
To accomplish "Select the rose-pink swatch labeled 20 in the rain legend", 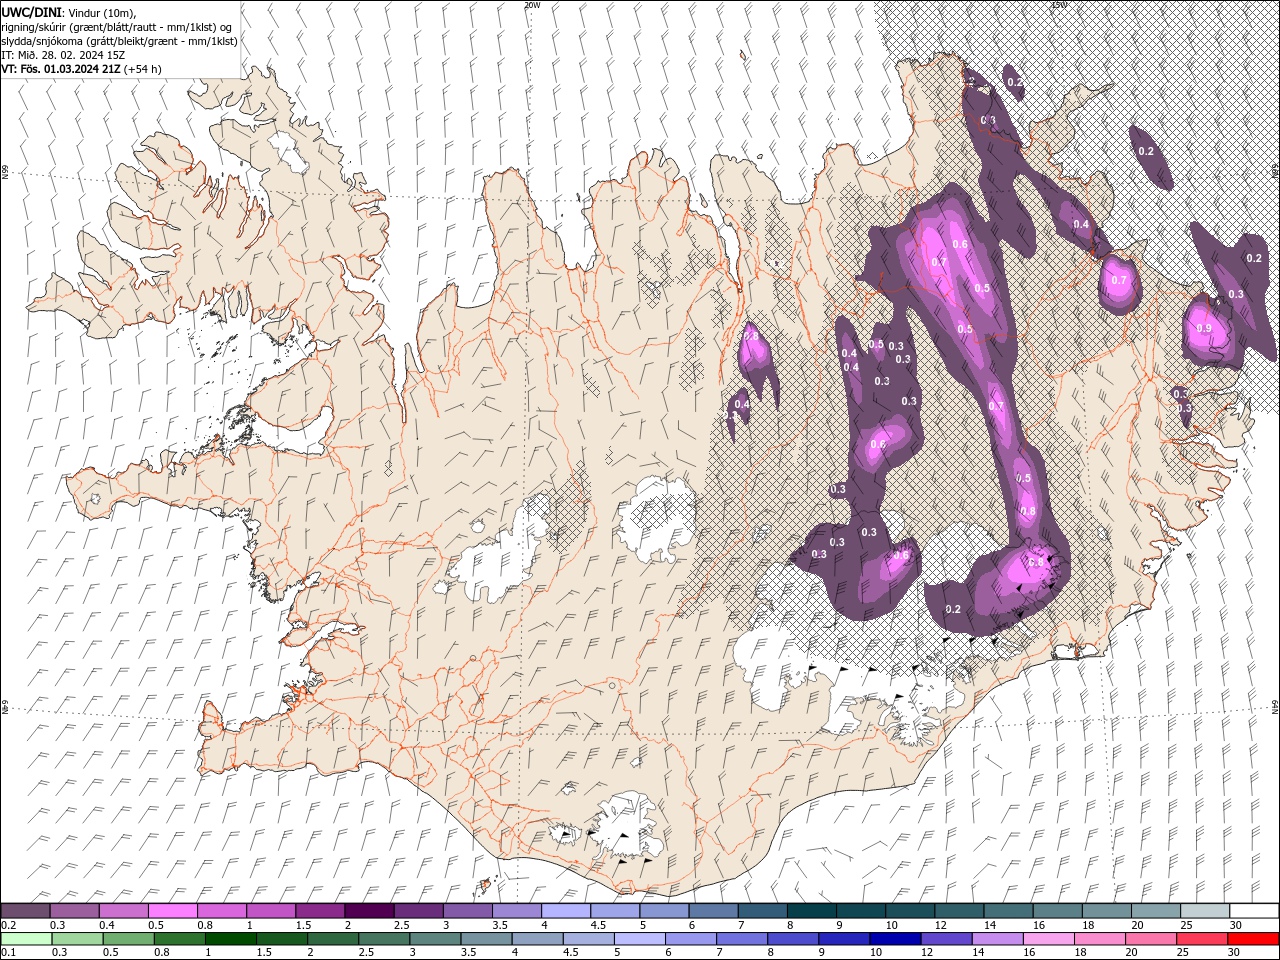I will tap(1151, 939).
